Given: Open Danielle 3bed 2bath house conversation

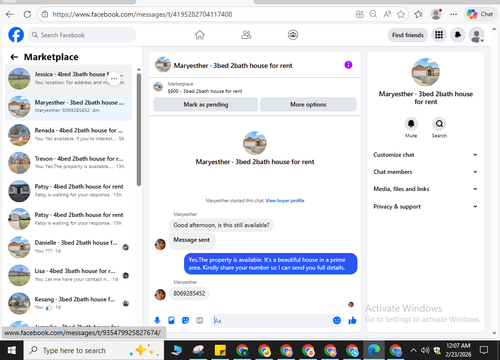Looking at the screenshot, I should click(x=68, y=247).
